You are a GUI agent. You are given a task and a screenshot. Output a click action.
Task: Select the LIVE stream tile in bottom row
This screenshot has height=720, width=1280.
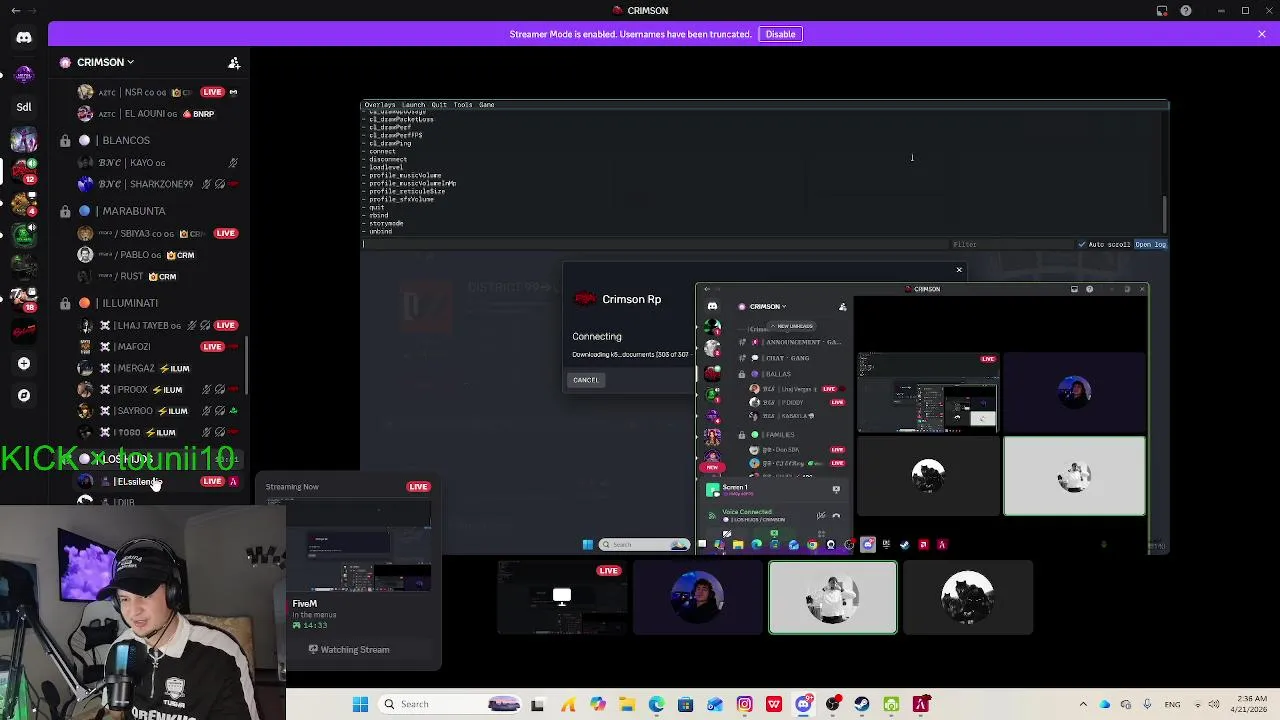coord(562,598)
